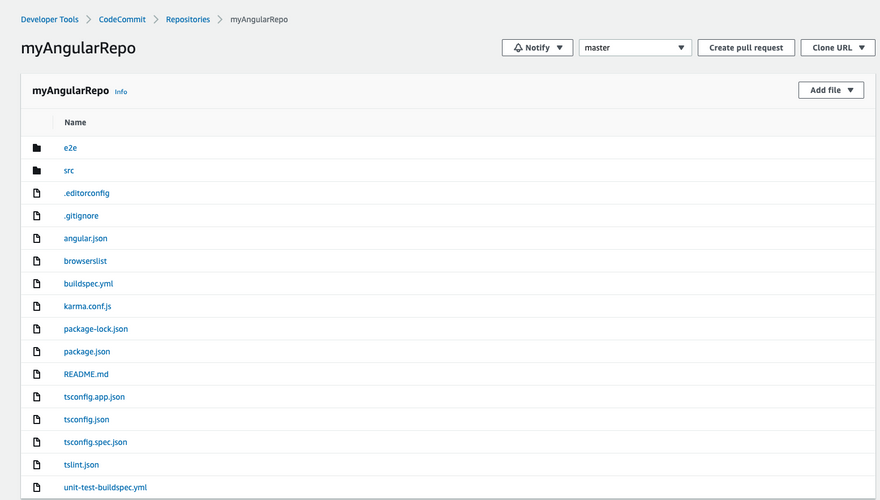Screen dimensions: 880x500
Task: Click the file icon beside tslint.json
Action: point(37,465)
